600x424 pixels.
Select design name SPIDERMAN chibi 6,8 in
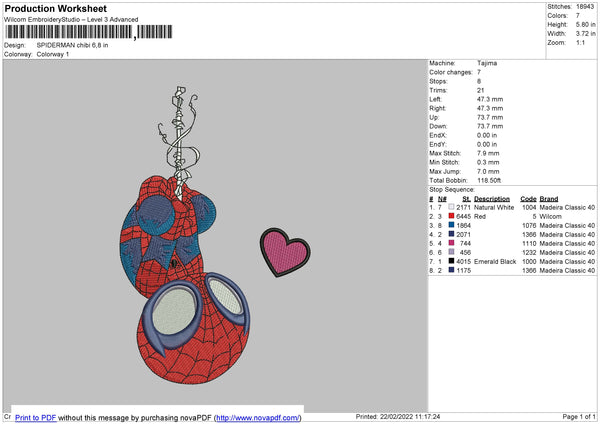click(x=72, y=45)
